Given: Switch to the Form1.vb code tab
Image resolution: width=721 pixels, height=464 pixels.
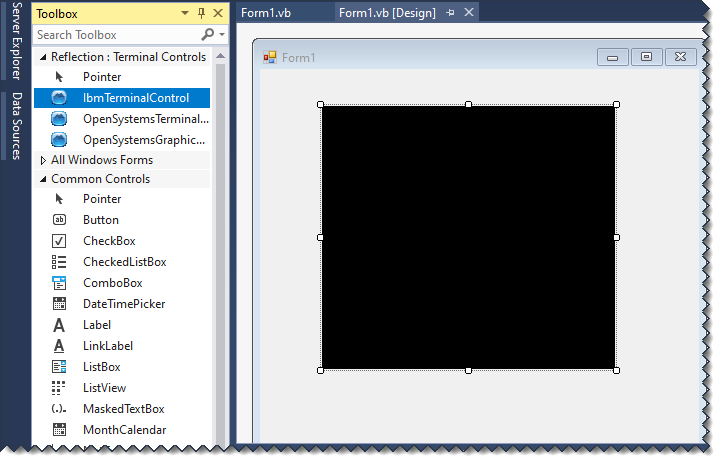Looking at the screenshot, I should tap(266, 13).
